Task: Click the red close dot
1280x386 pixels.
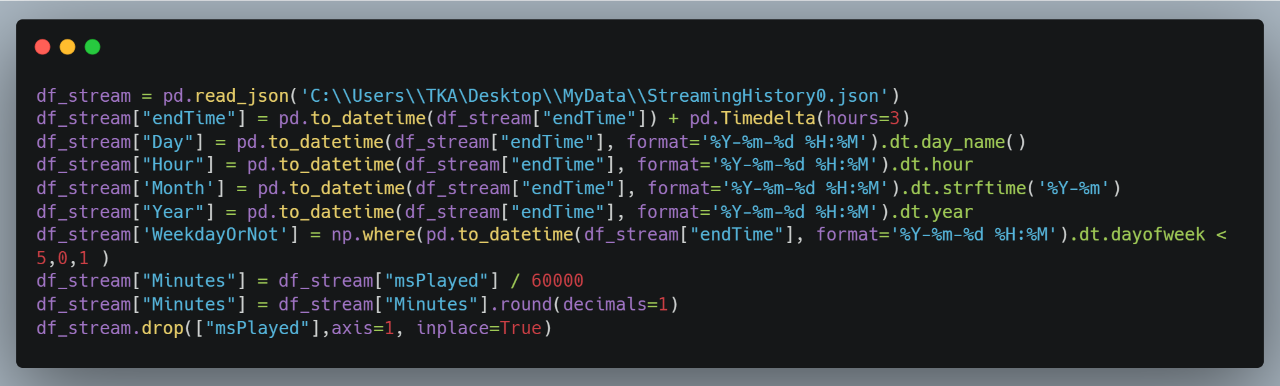Action: [42, 47]
